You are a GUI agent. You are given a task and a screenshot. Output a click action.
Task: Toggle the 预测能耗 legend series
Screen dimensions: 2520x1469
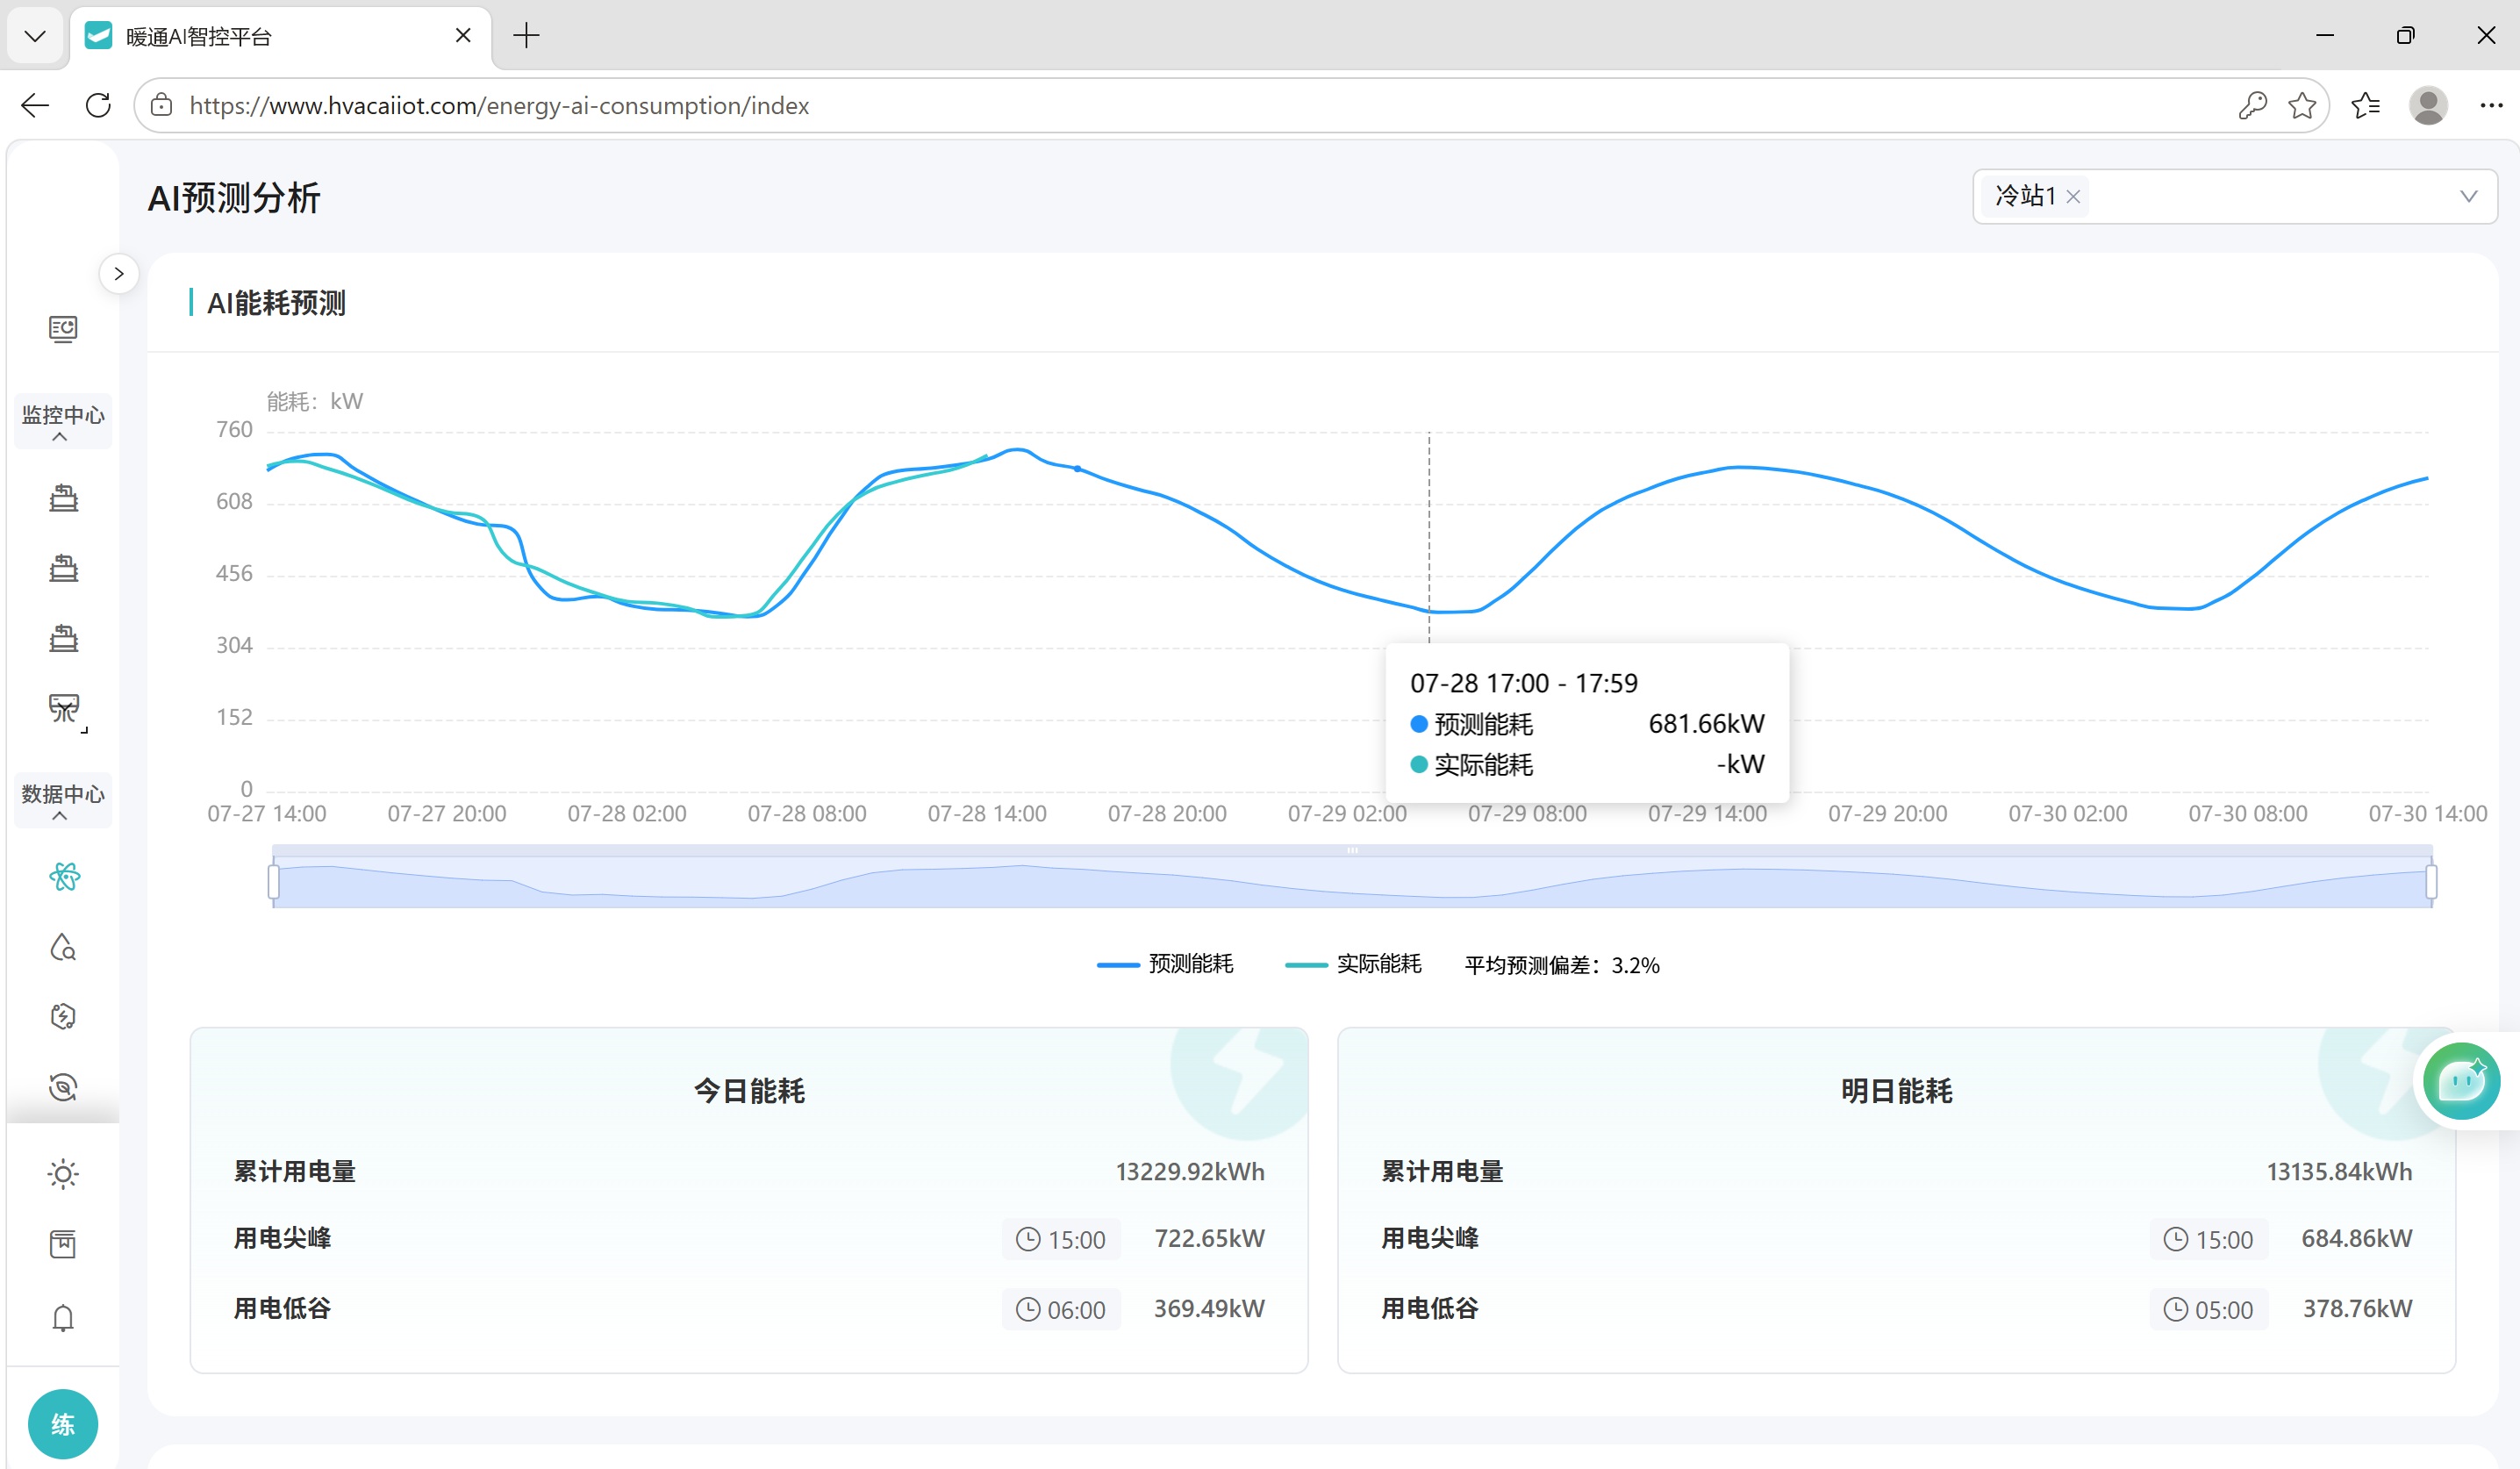[x=1165, y=964]
